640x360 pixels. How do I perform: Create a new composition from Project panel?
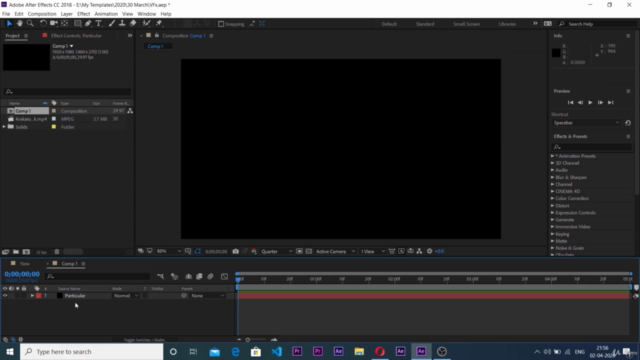26,252
